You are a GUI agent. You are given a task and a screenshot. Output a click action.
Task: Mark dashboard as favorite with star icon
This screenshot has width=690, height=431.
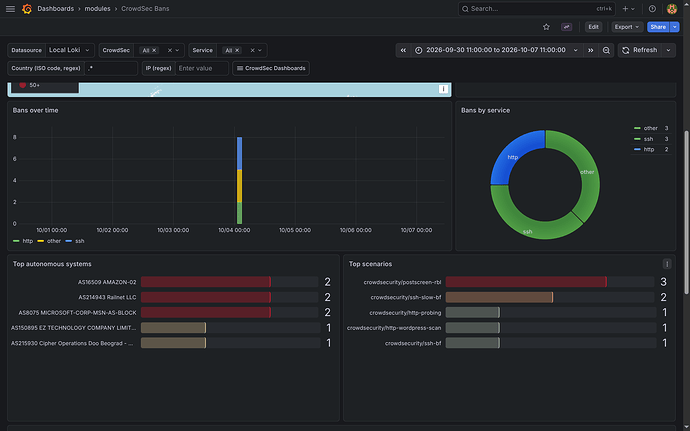(x=546, y=27)
